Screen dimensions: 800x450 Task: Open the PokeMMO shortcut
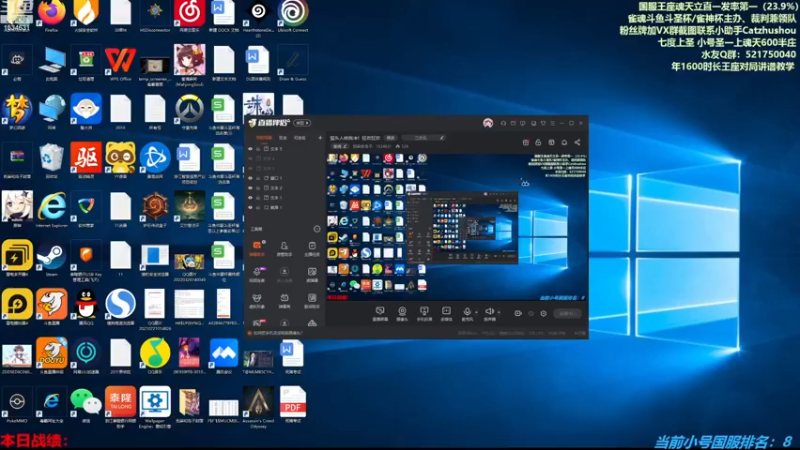pos(17,403)
